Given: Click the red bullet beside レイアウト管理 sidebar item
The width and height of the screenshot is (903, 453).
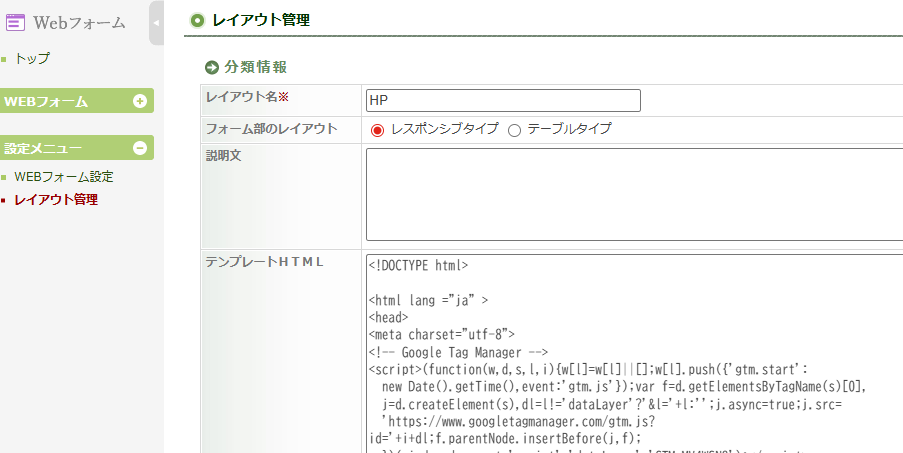Looking at the screenshot, I should tap(4, 200).
